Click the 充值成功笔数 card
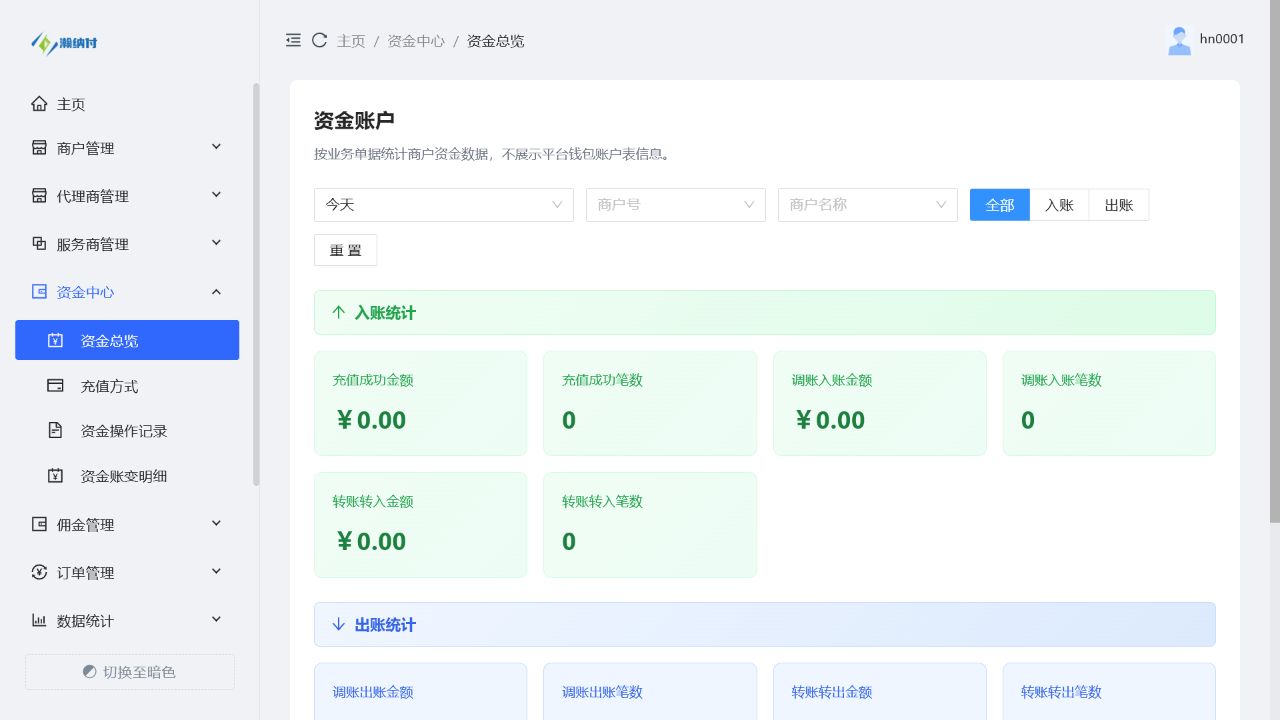Viewport: 1280px width, 720px height. pyautogui.click(x=650, y=403)
